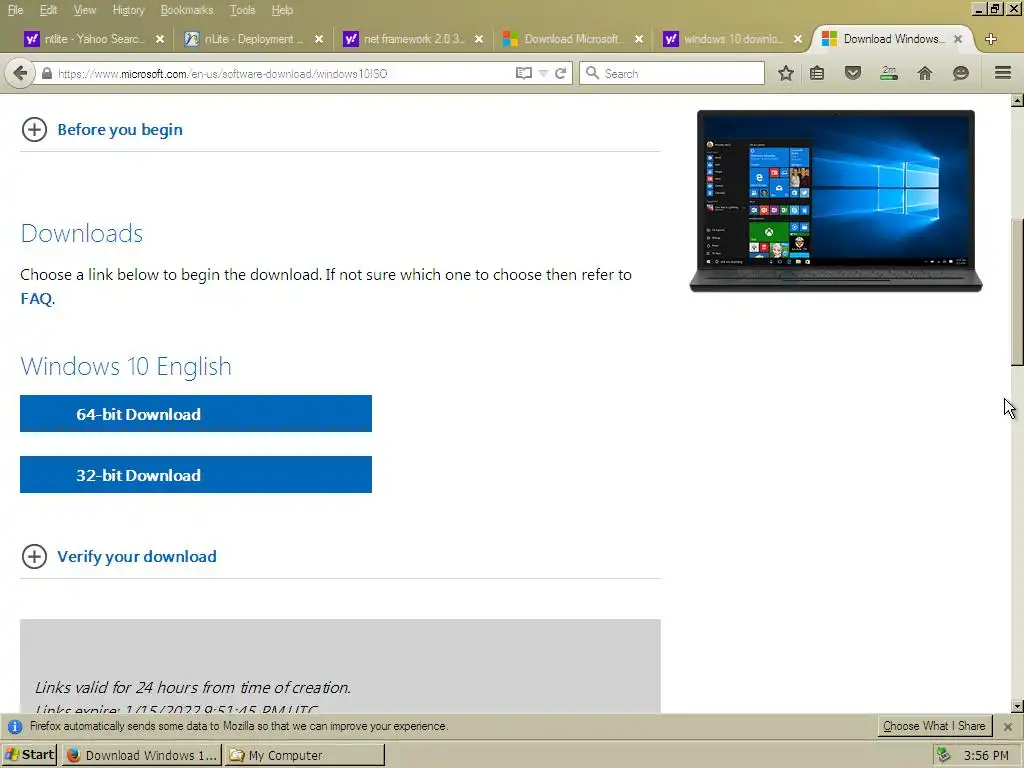Close the active Download Windows tab
Image resolution: width=1024 pixels, height=768 pixels.
coord(958,39)
